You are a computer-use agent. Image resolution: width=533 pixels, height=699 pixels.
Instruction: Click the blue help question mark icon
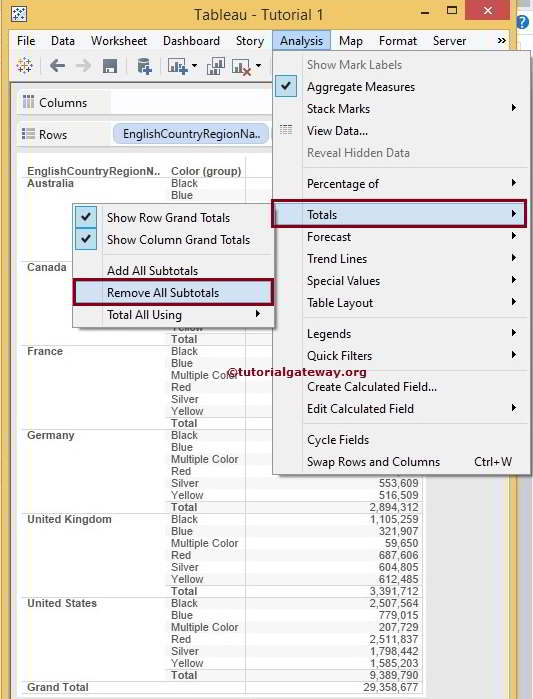(x=523, y=22)
